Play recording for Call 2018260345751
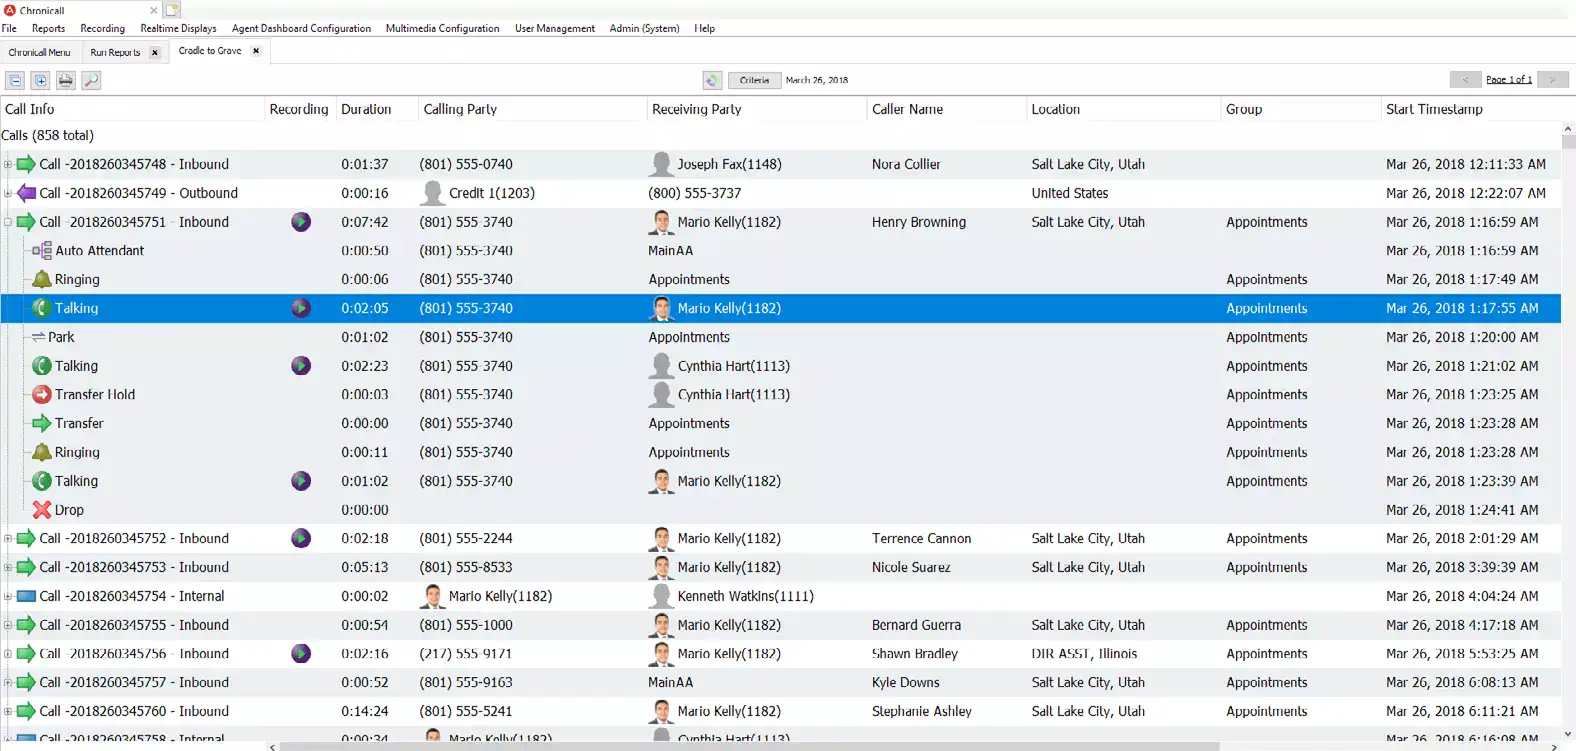 [301, 222]
